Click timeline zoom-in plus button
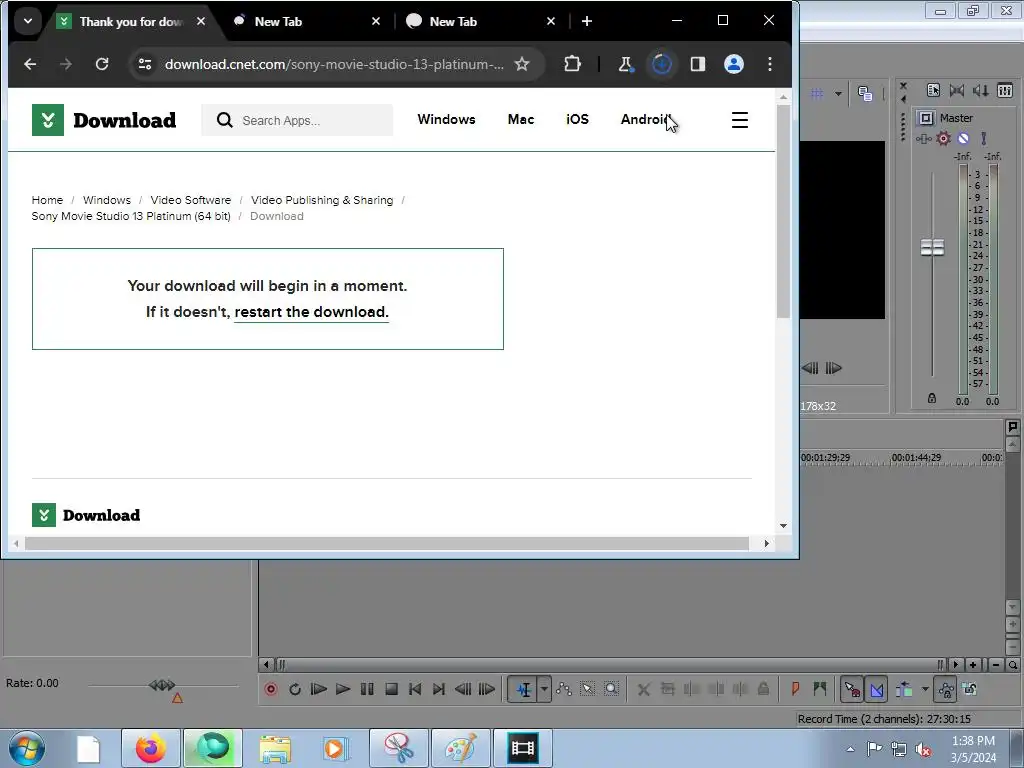1024x768 pixels. coord(973,665)
